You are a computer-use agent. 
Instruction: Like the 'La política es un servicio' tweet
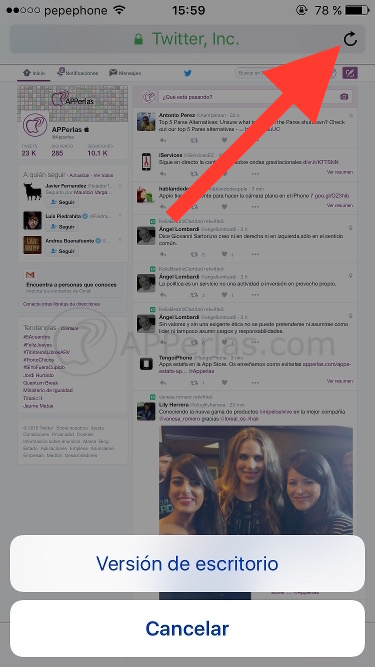(x=224, y=294)
